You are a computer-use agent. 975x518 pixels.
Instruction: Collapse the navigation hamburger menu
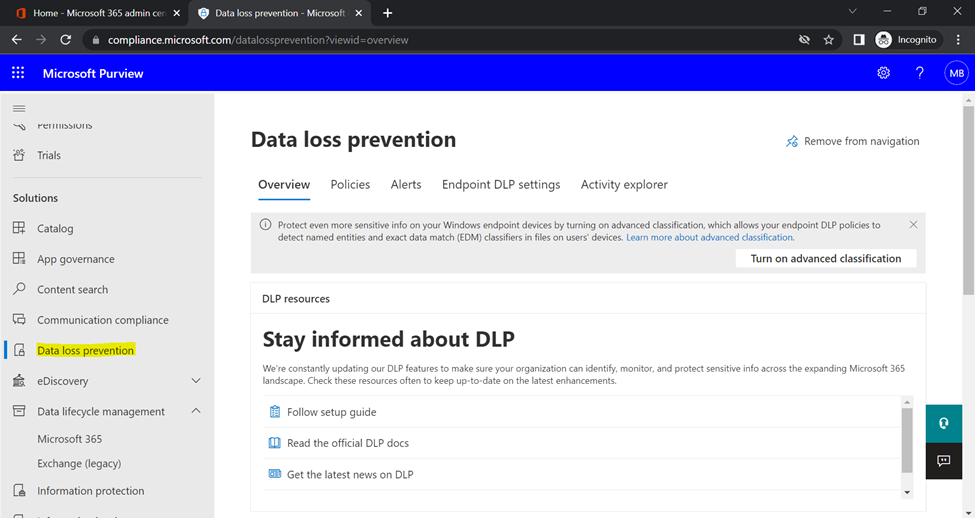pyautogui.click(x=19, y=108)
